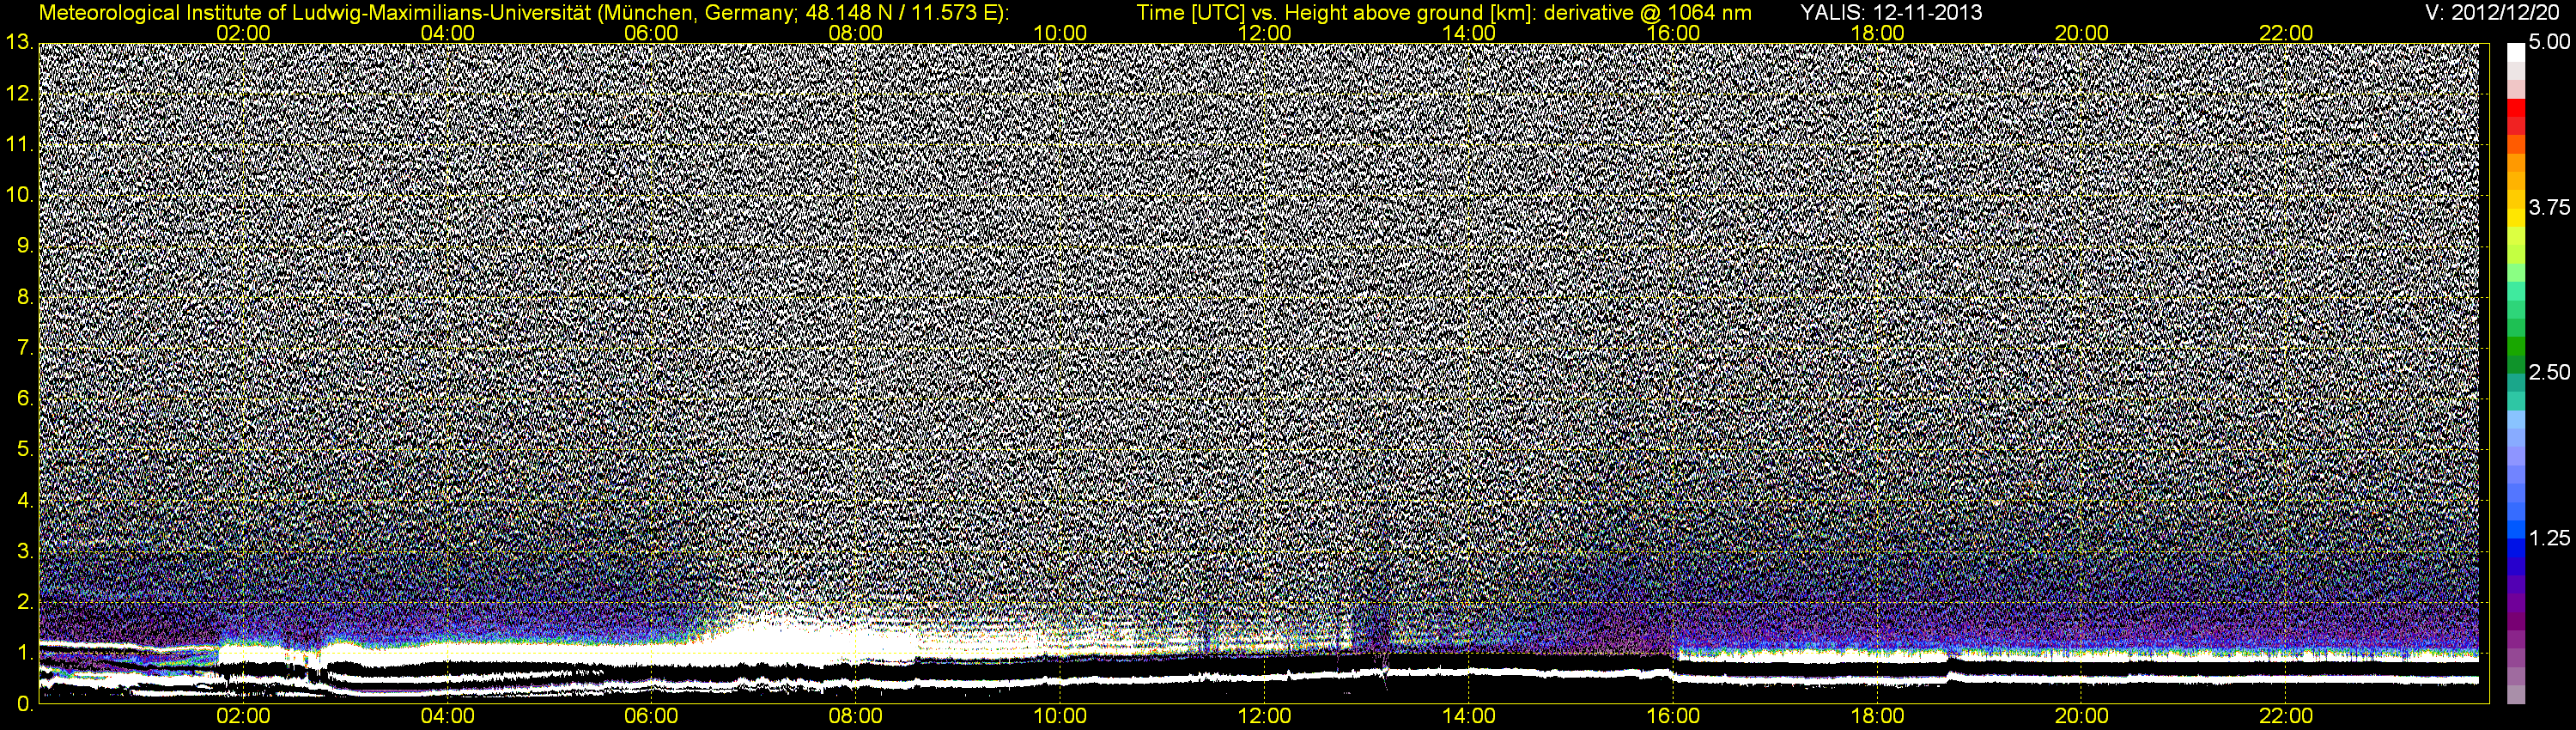Viewport: 2576px width, 730px height.
Task: Select the 10:00 label on the top time axis
Action: point(1060,33)
